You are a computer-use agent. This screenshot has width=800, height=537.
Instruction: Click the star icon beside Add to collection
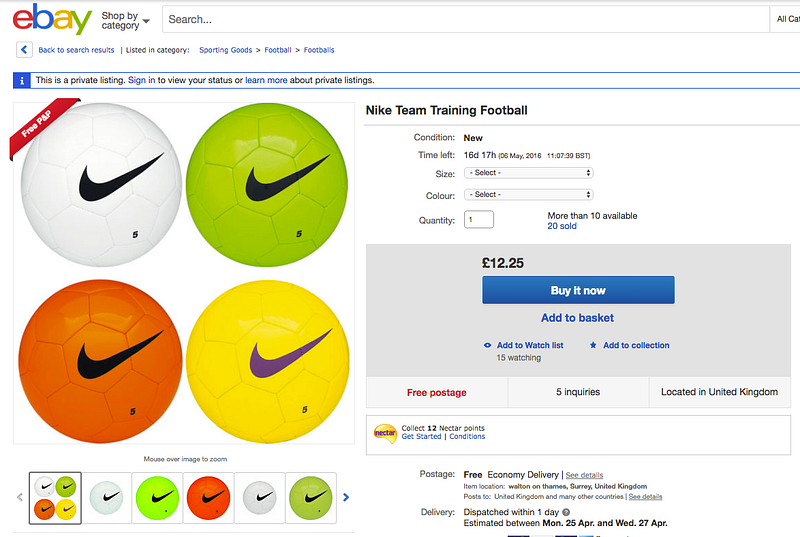(x=593, y=345)
